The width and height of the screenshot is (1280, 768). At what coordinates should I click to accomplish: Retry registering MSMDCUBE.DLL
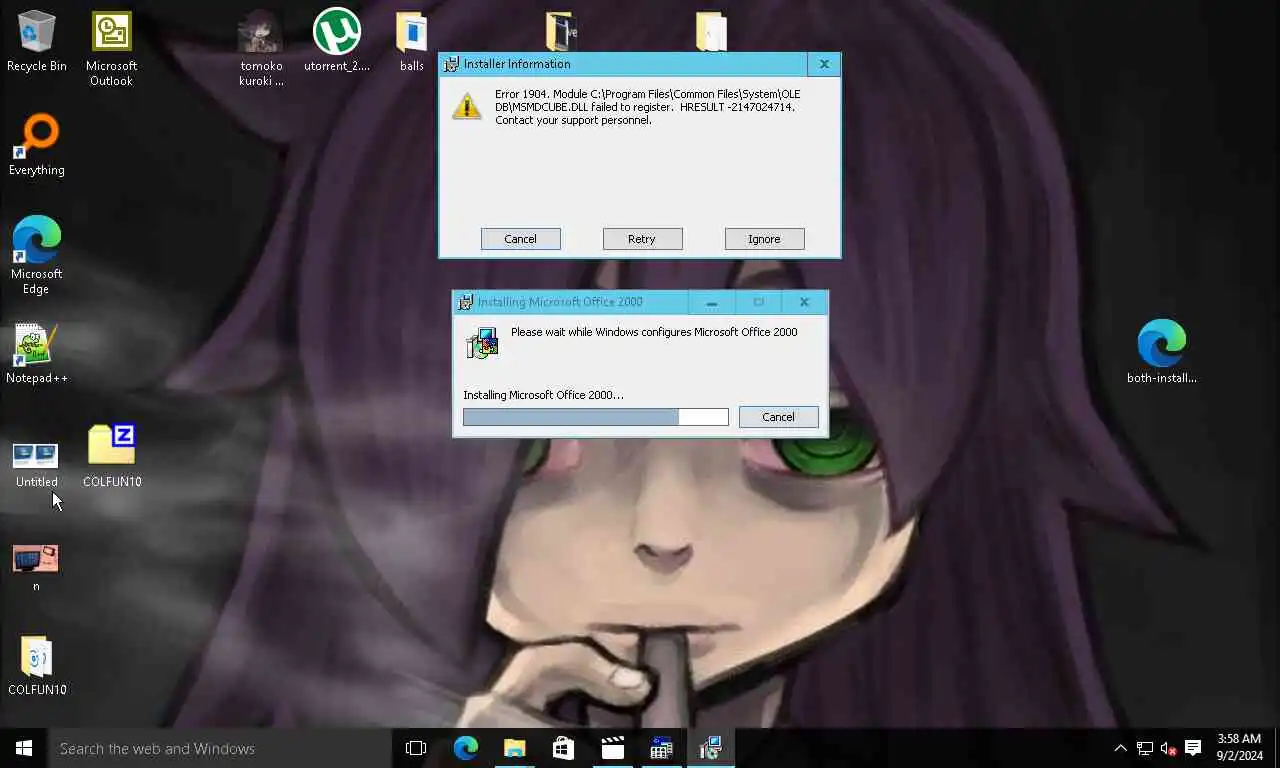tap(642, 239)
